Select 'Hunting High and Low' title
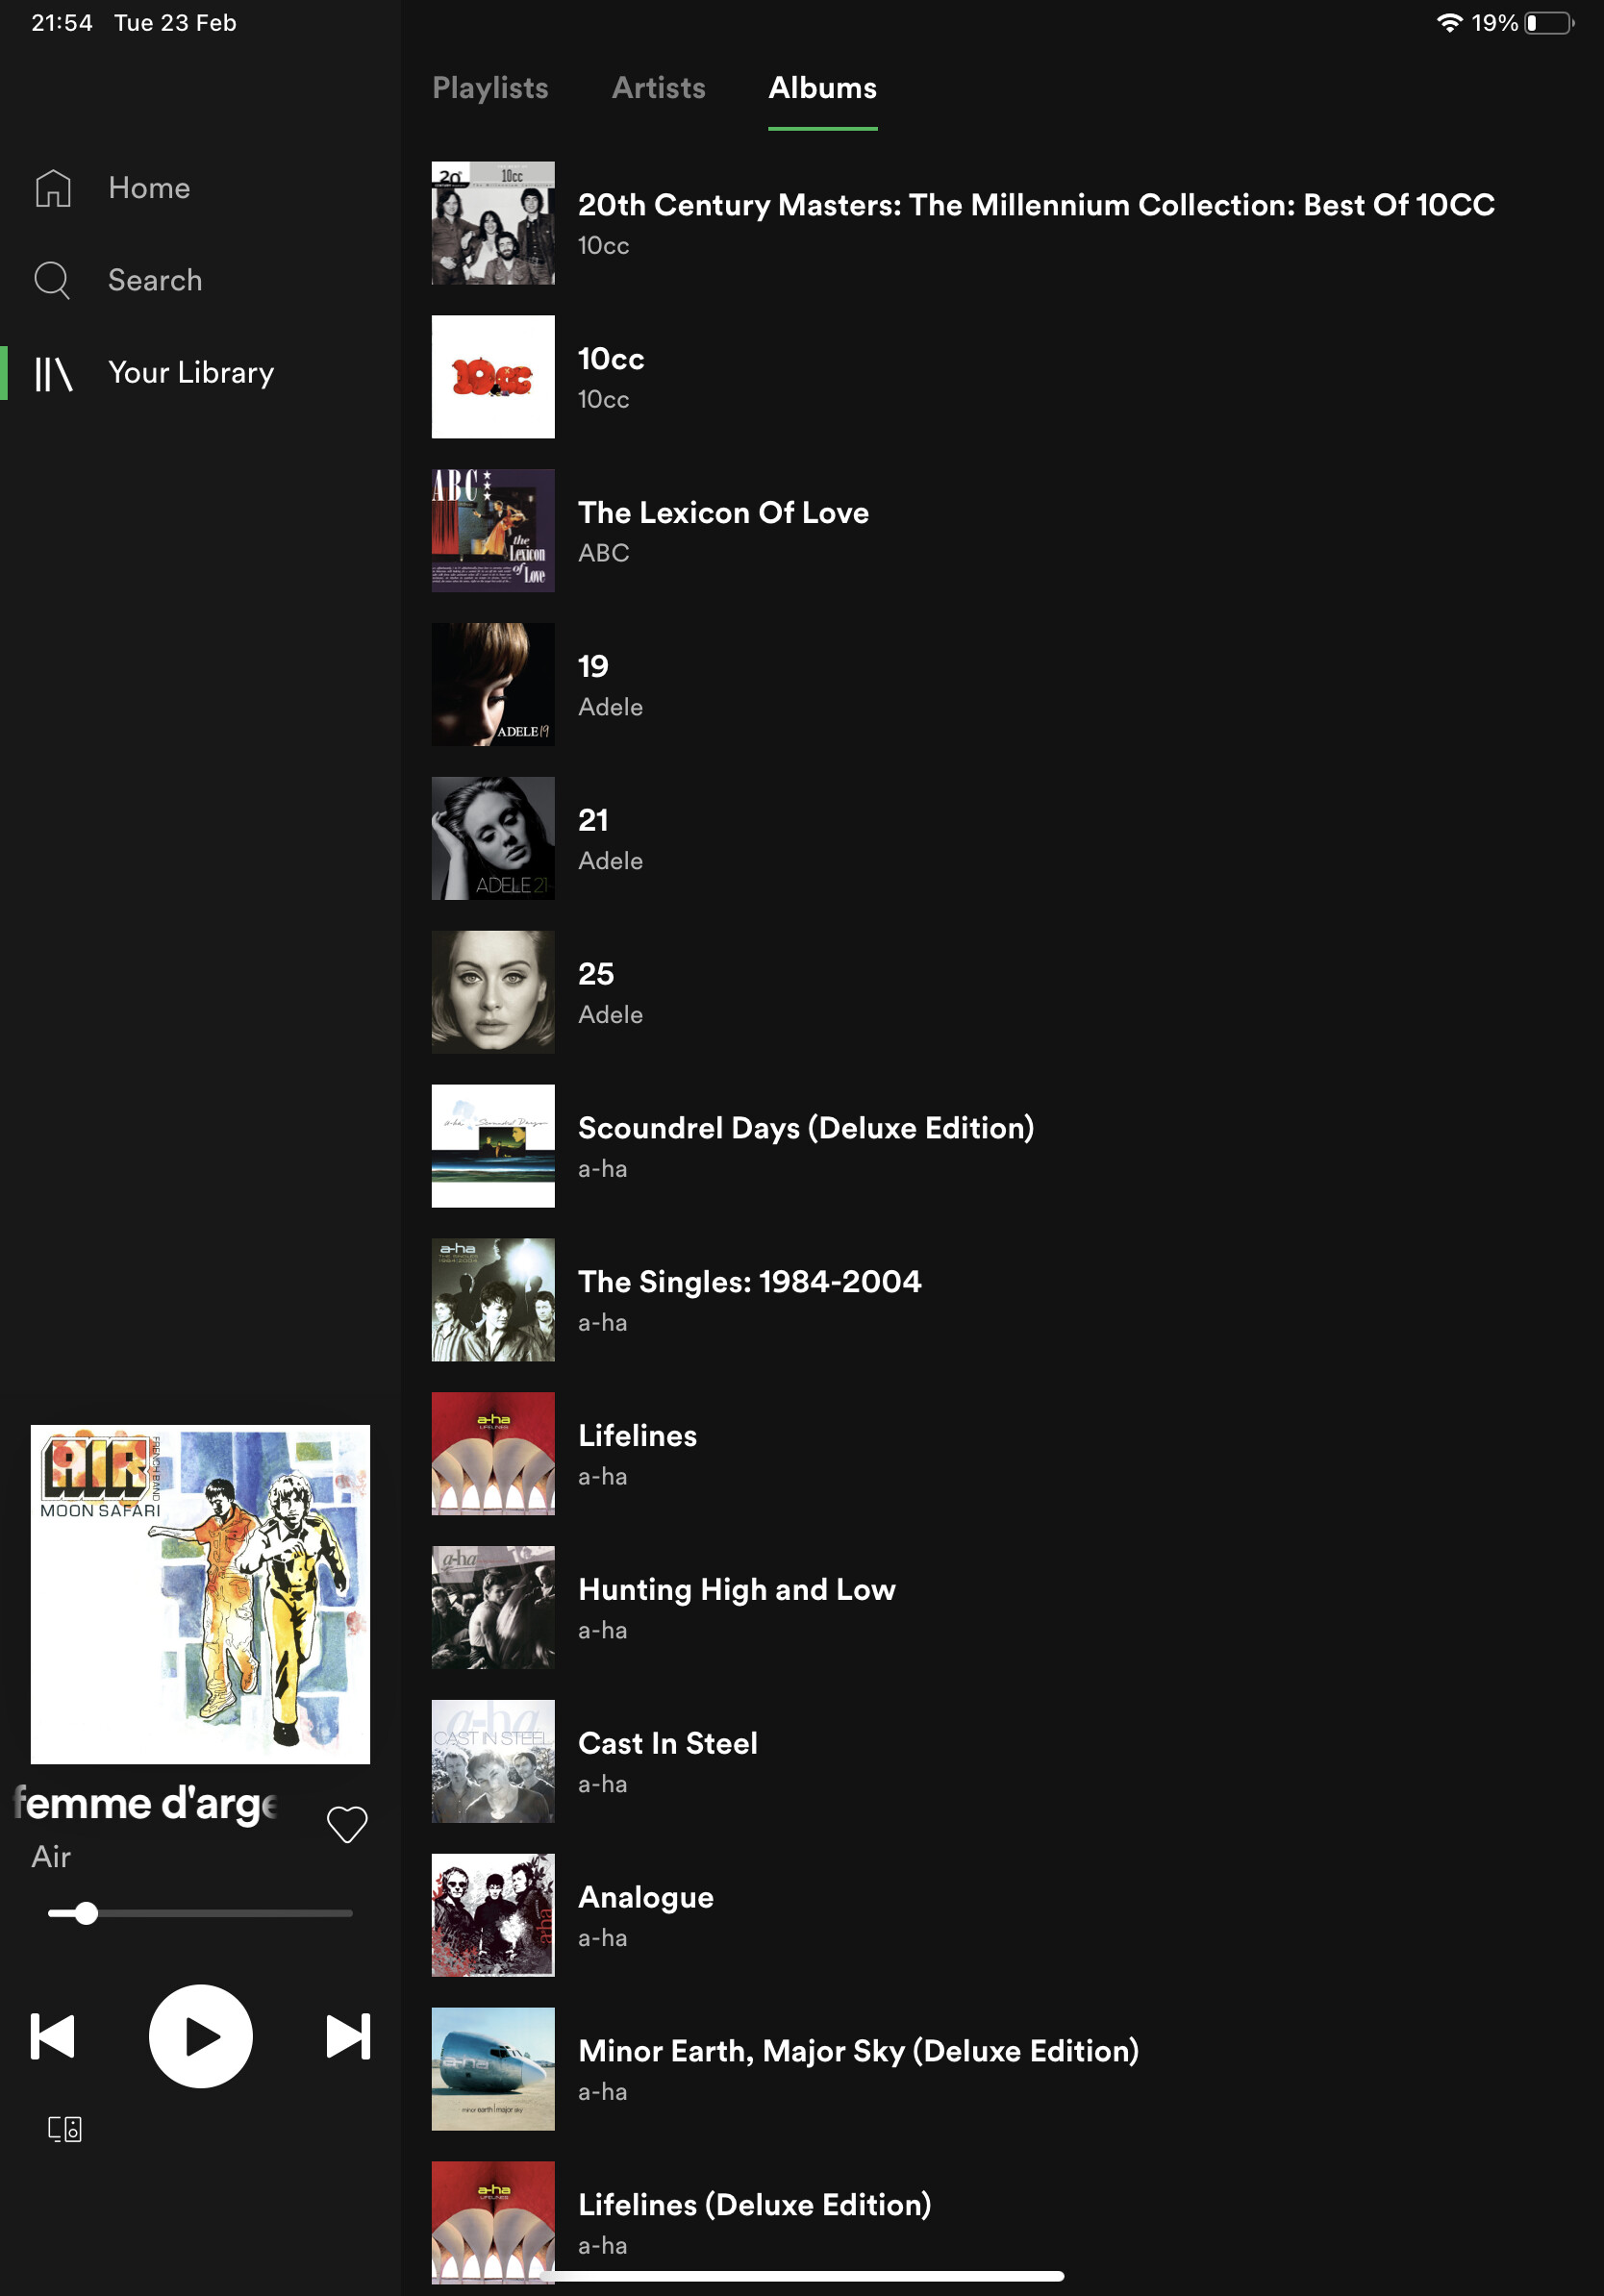1604x2296 pixels. 737,1590
